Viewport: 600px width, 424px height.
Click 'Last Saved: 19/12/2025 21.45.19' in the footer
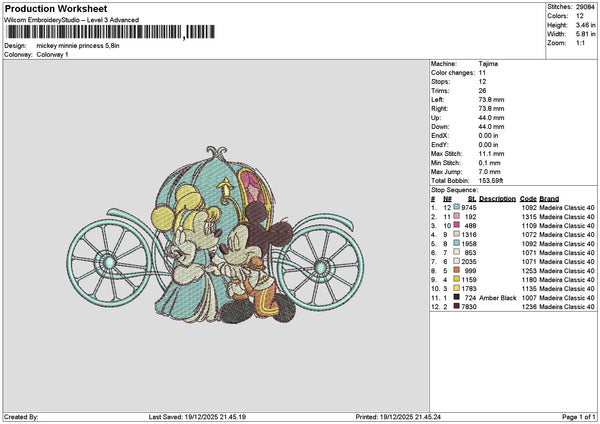click(x=197, y=417)
